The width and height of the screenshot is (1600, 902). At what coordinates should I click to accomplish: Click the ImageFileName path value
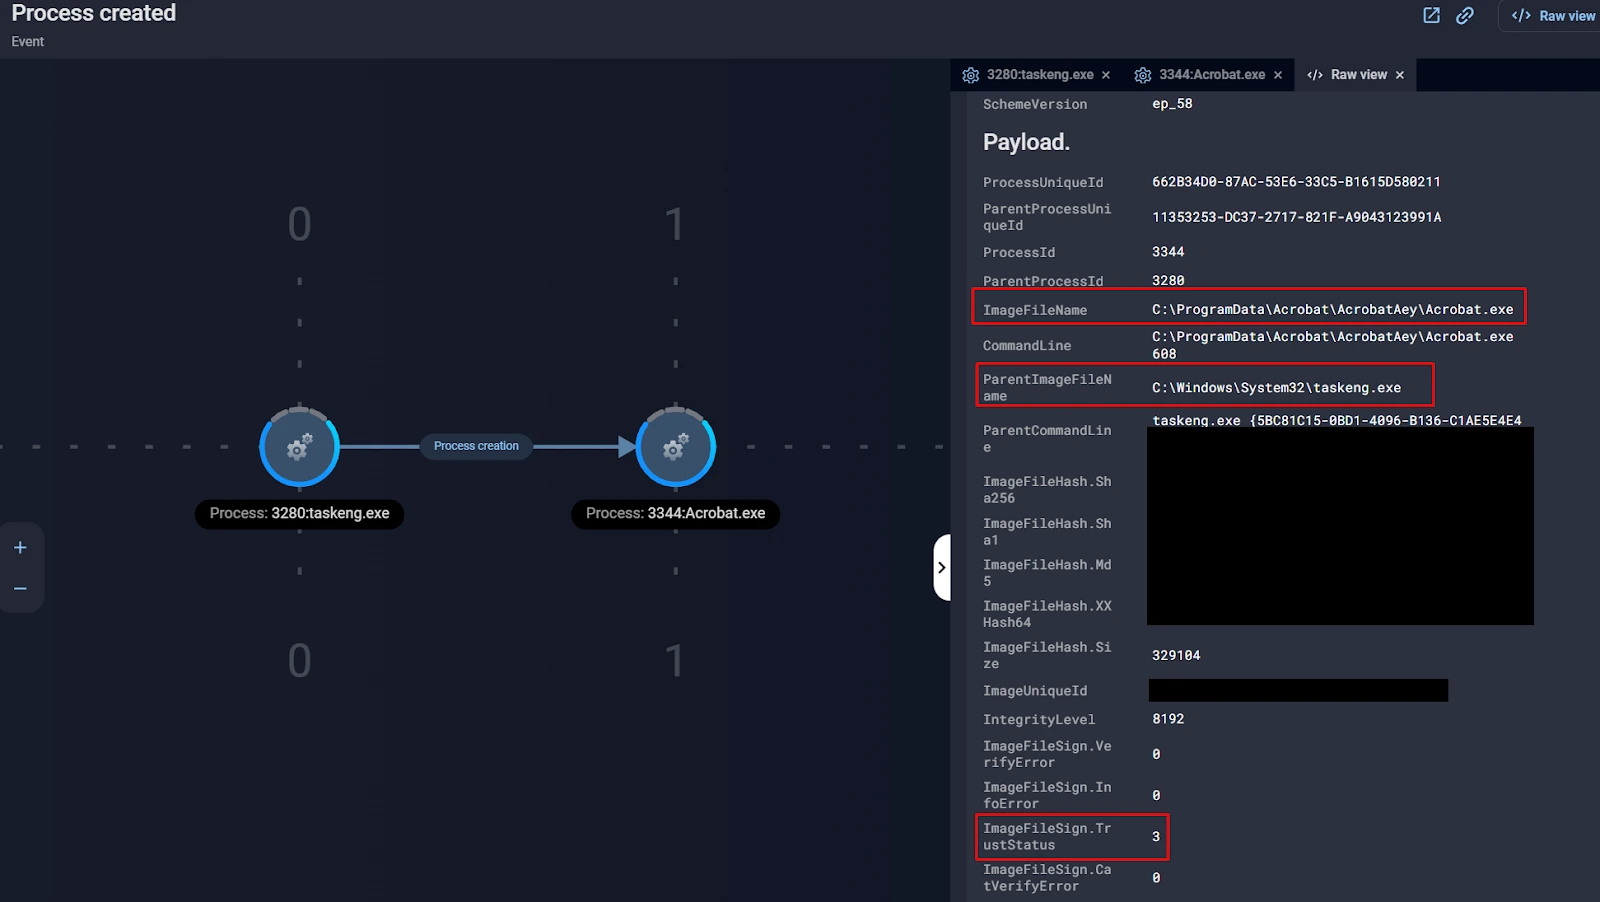pos(1332,310)
